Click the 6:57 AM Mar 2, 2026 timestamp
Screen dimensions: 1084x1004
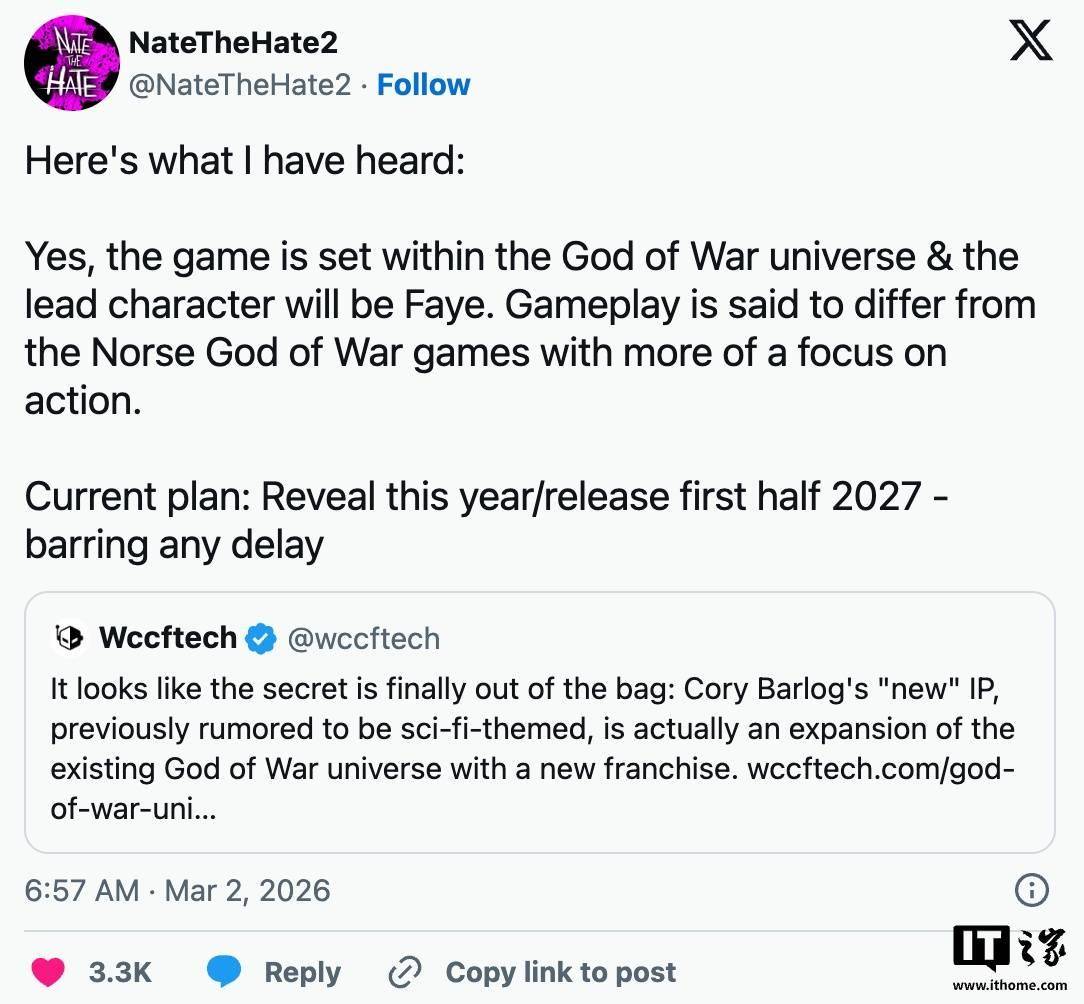[177, 890]
